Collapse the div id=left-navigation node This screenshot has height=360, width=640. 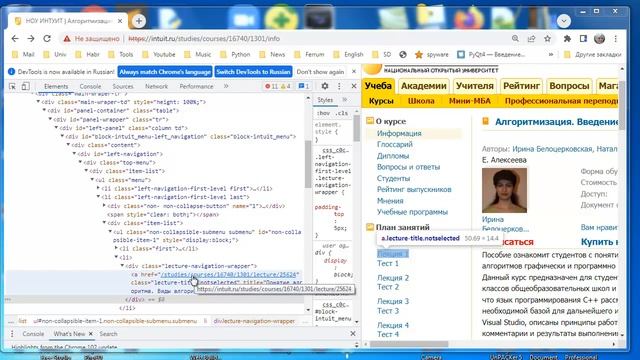pos(74,154)
